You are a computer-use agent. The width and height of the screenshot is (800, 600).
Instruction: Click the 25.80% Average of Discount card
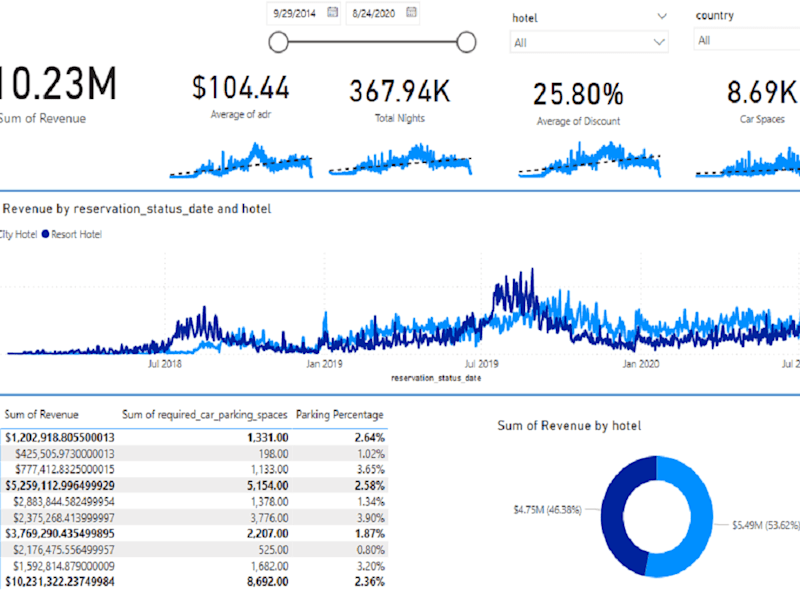[579, 104]
